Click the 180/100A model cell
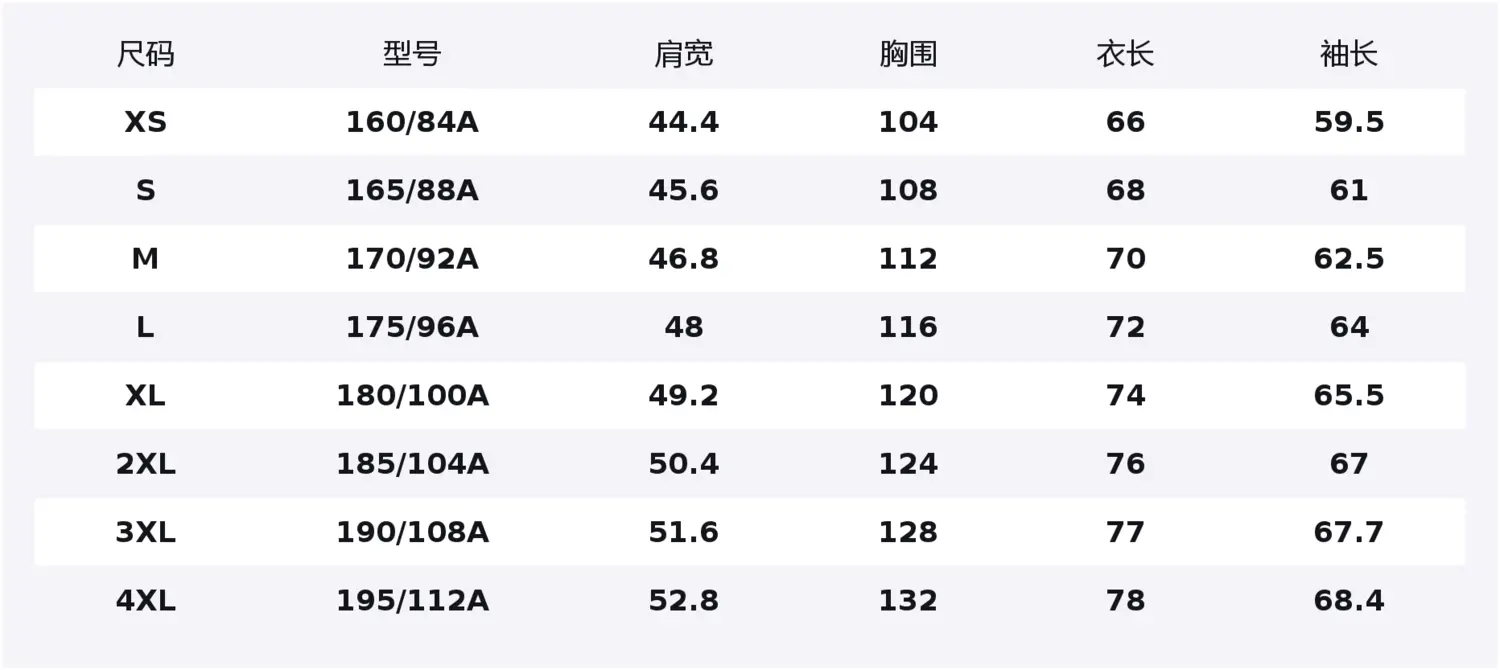Viewport: 1500px width, 670px height. click(412, 396)
